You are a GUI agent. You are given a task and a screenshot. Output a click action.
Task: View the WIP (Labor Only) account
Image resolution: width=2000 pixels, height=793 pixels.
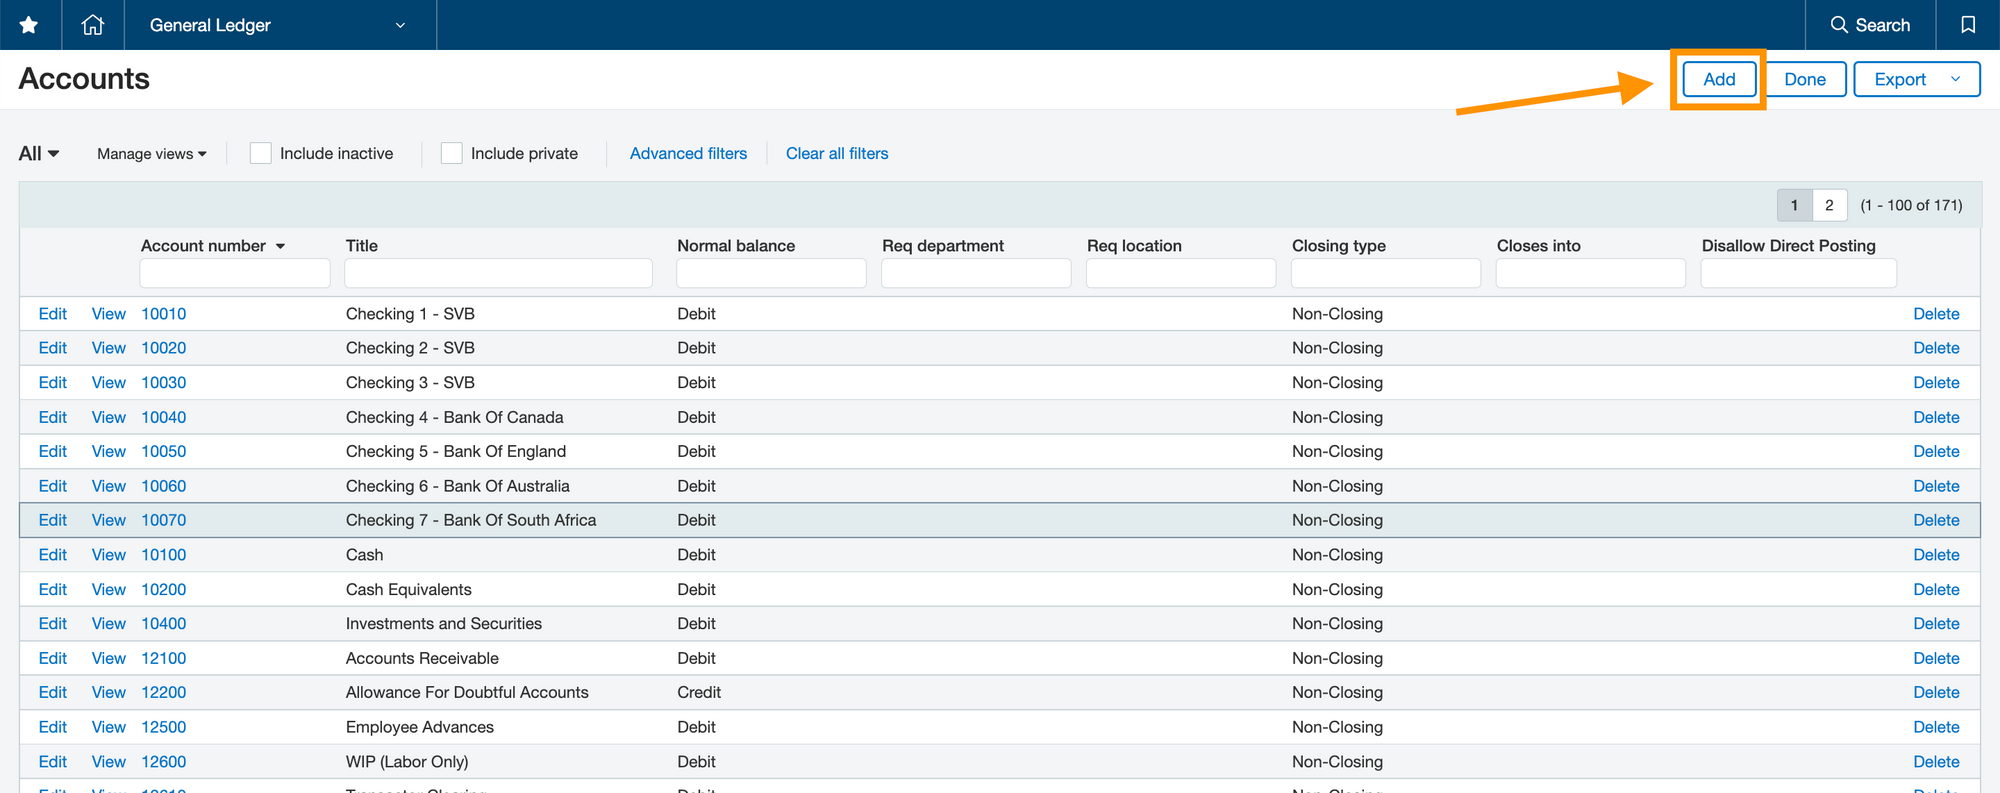click(x=108, y=762)
